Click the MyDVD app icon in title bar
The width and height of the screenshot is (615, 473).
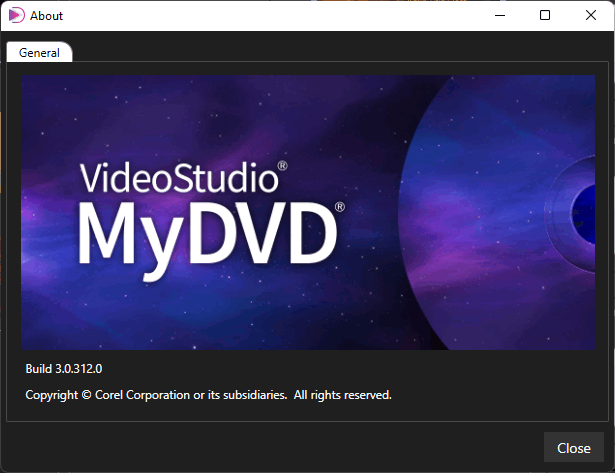[x=16, y=15]
